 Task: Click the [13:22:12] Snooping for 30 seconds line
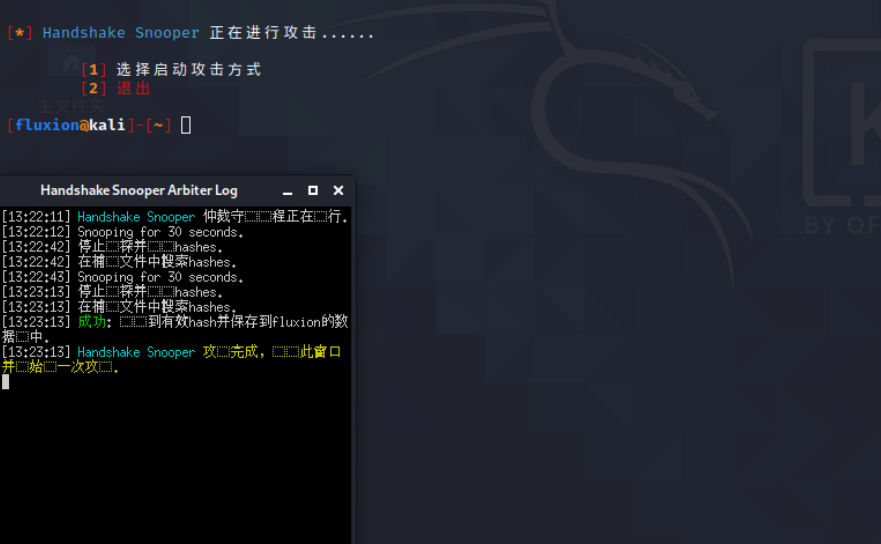click(x=122, y=232)
